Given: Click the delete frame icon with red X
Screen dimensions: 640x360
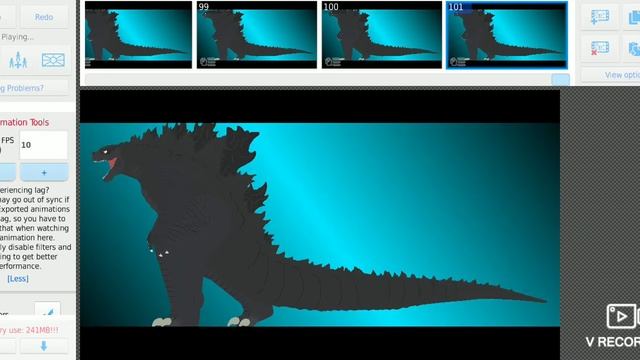Looking at the screenshot, I should [x=600, y=49].
